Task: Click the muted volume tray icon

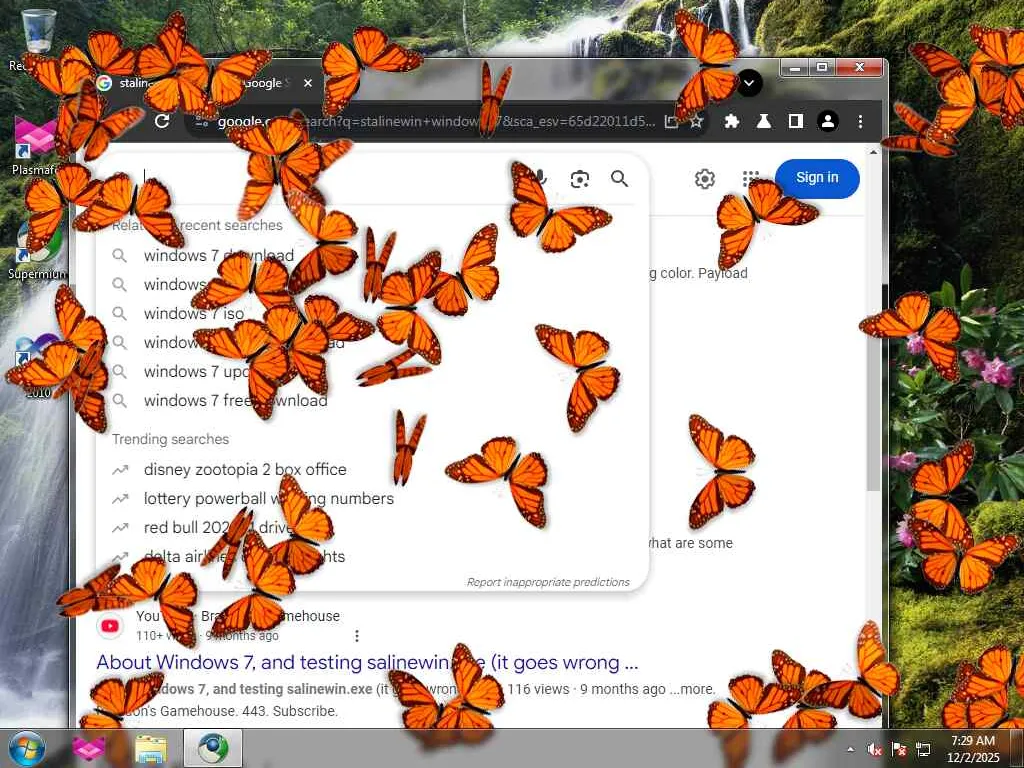Action: click(874, 750)
